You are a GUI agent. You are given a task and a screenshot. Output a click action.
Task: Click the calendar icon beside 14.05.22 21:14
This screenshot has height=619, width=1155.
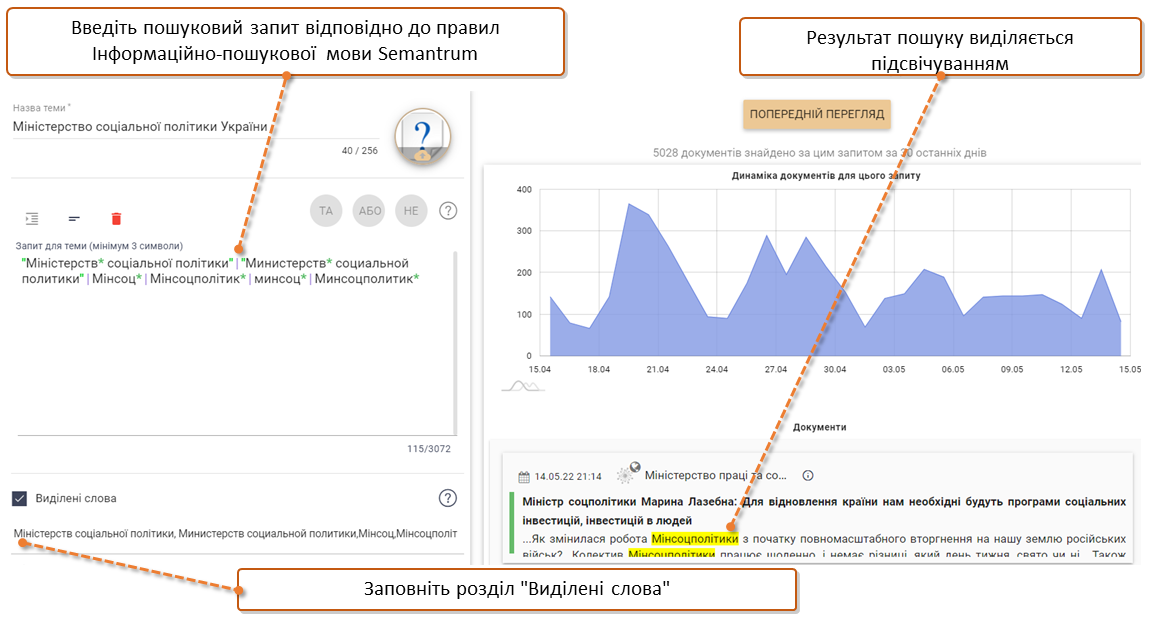(x=524, y=477)
